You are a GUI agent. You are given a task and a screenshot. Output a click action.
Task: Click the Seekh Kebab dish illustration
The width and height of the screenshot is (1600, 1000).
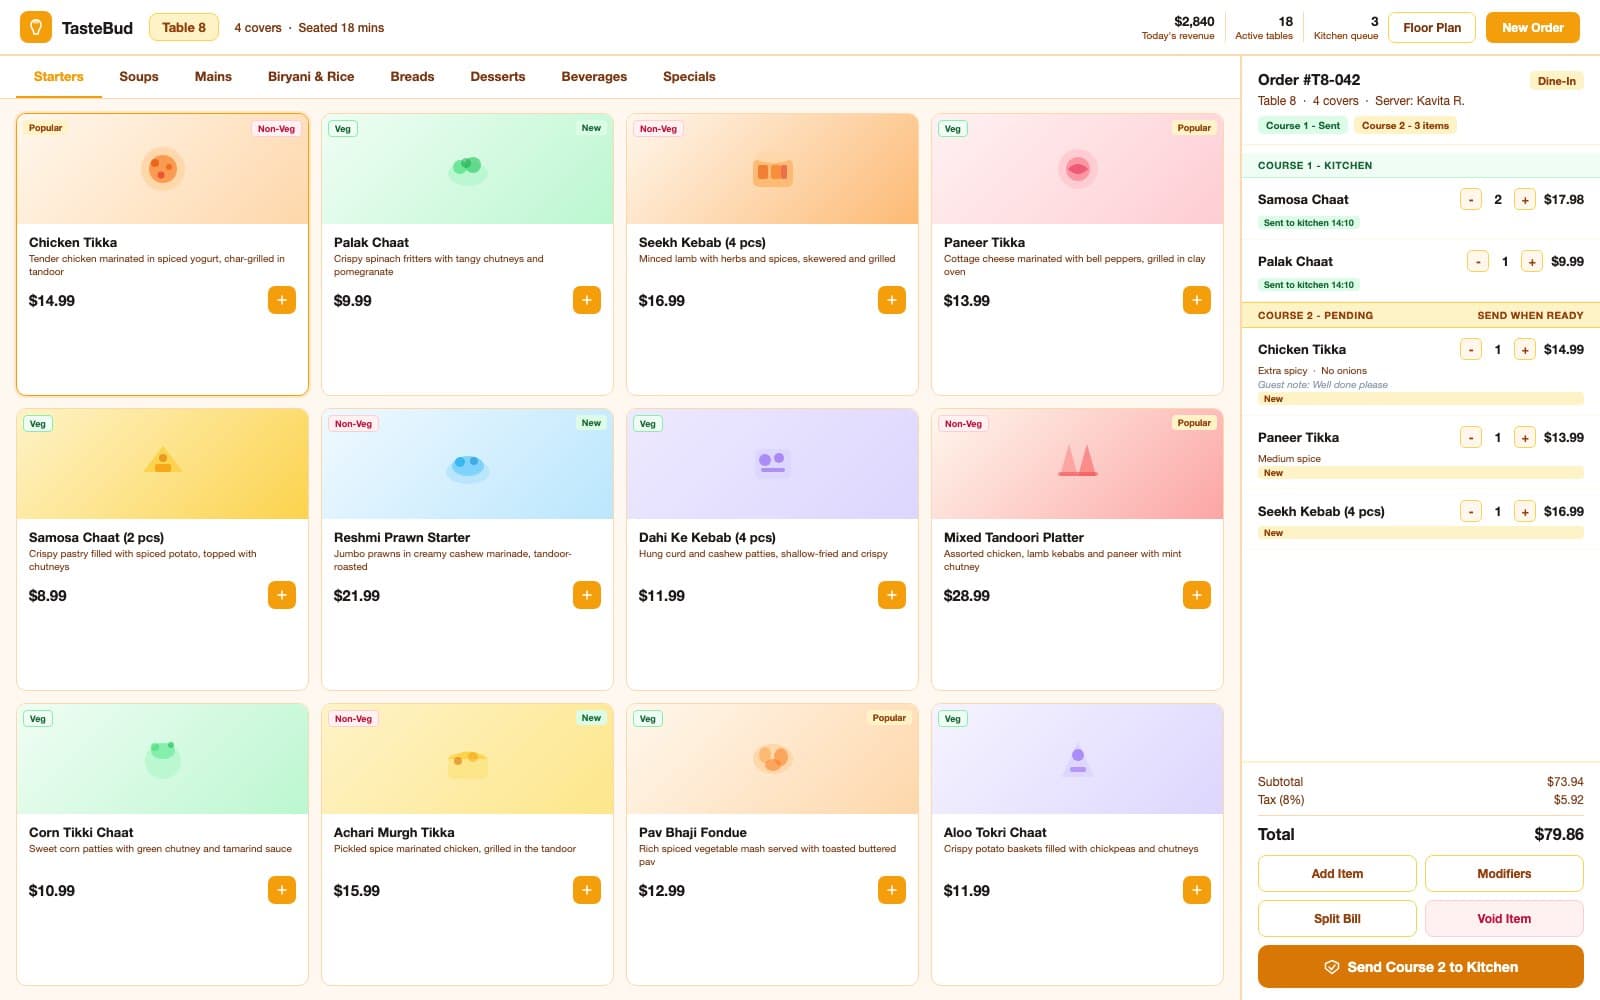(x=772, y=171)
